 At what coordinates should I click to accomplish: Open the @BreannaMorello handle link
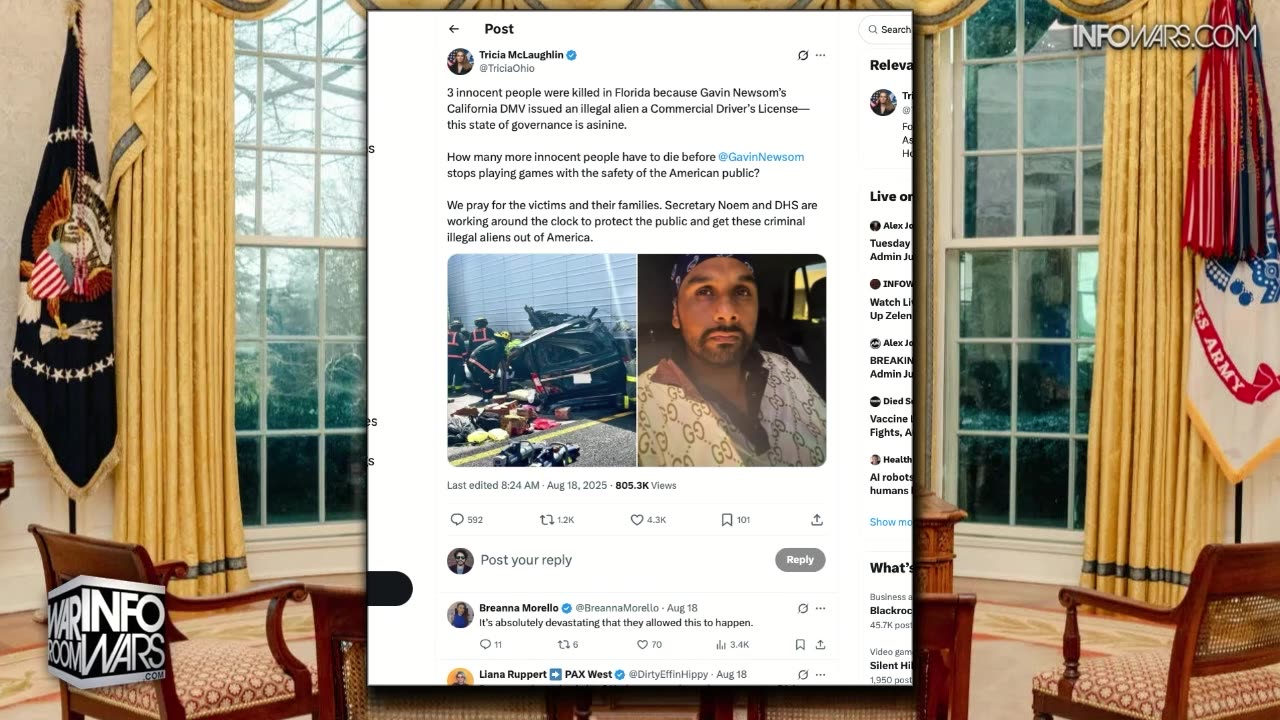617,608
